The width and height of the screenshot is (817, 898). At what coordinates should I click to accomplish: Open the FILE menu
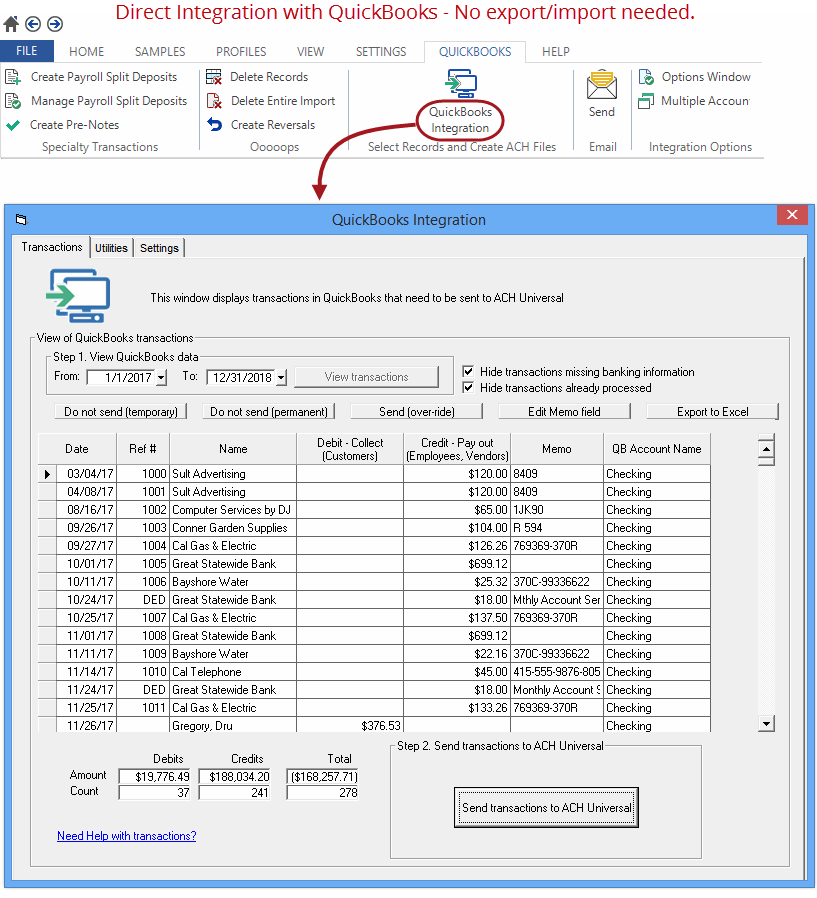(27, 51)
